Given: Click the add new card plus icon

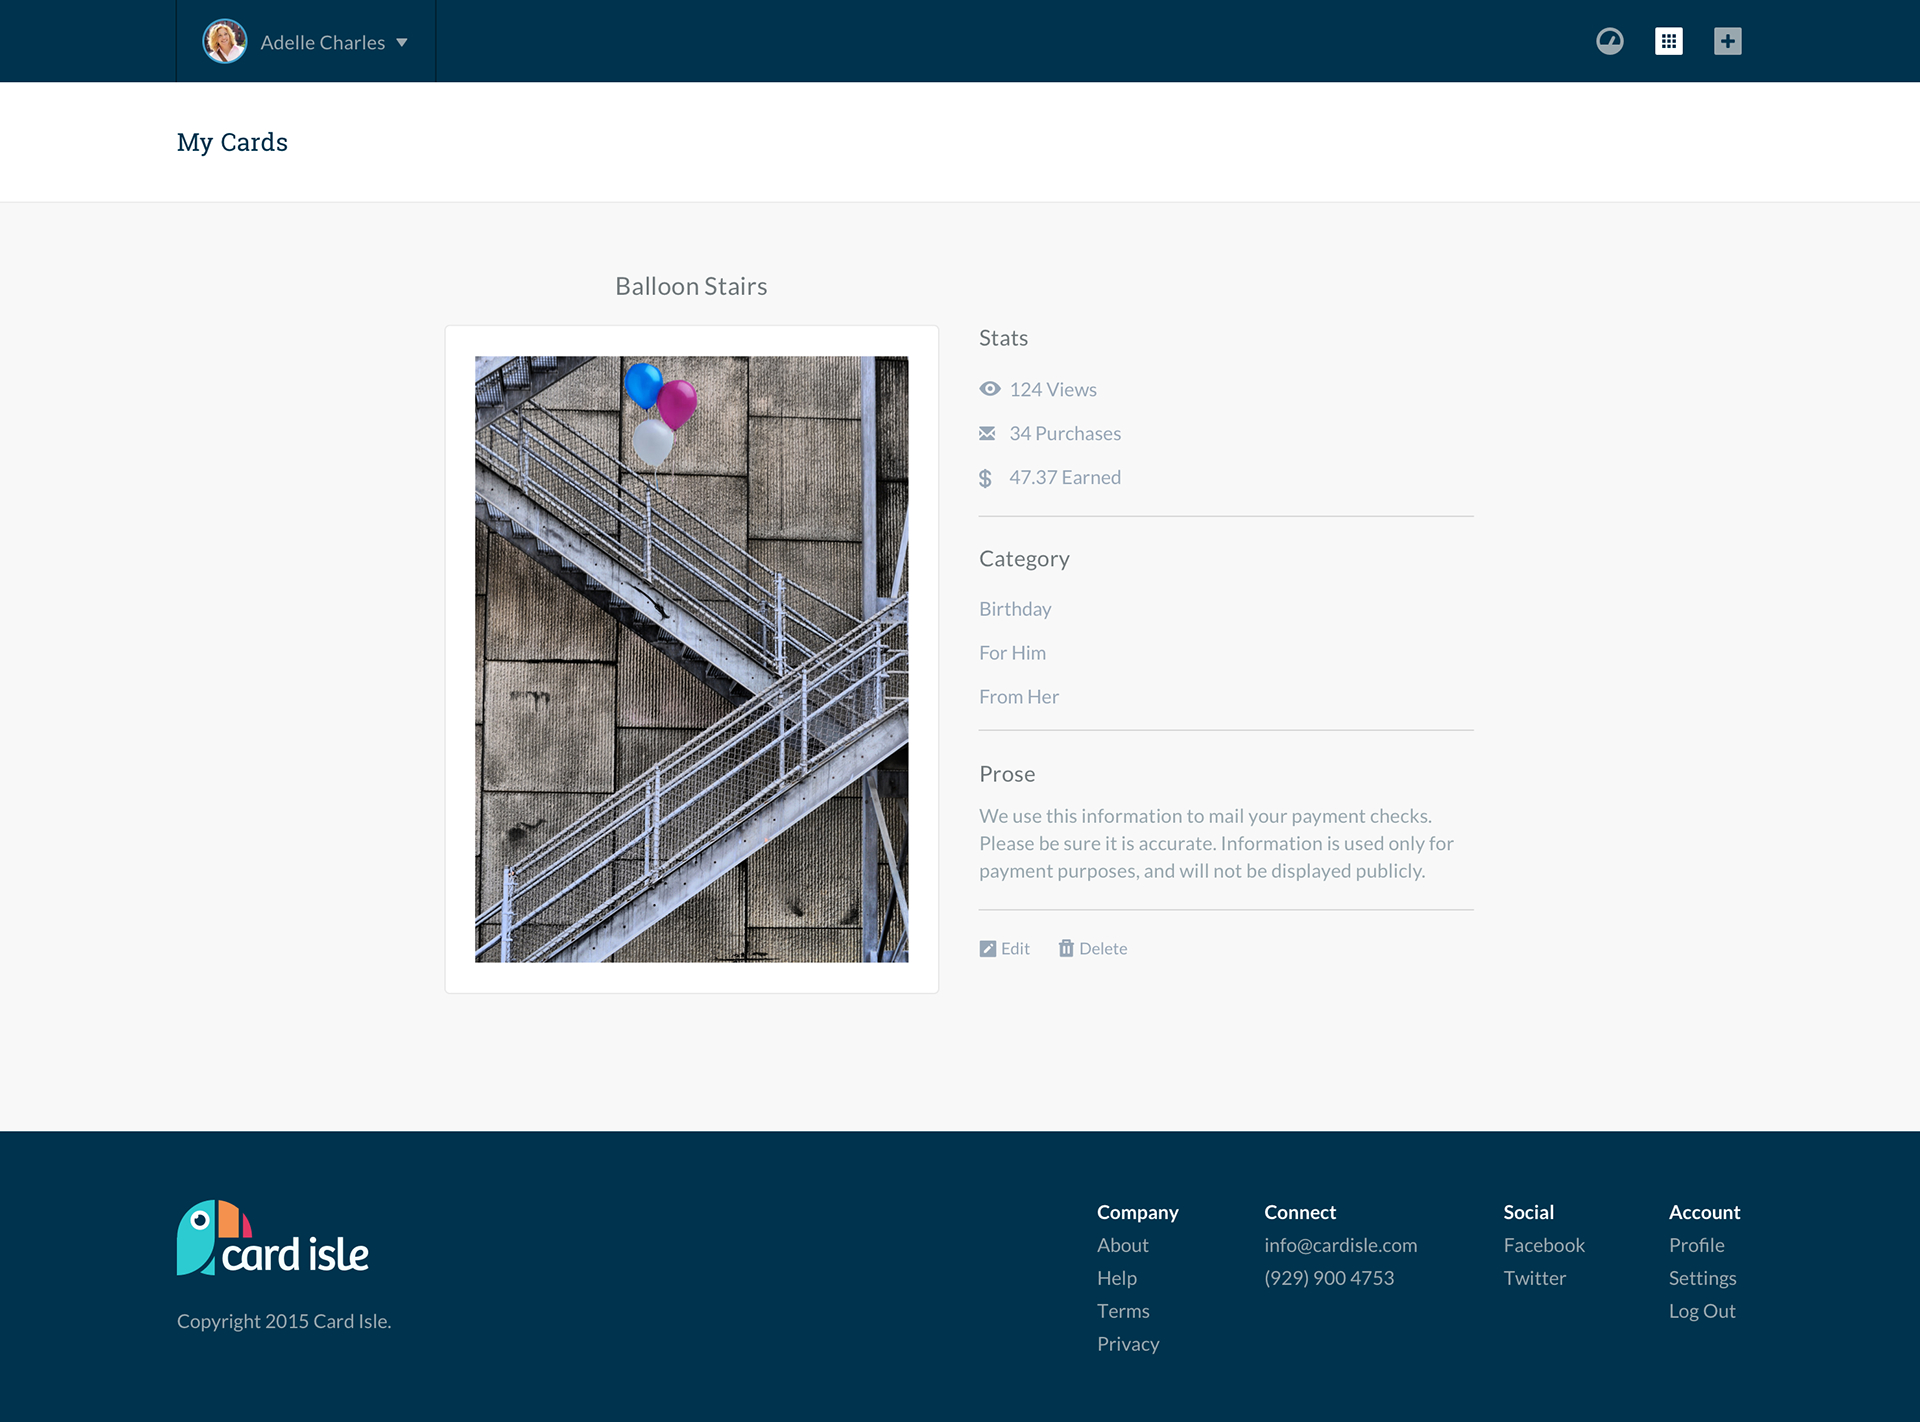Looking at the screenshot, I should click(1727, 41).
